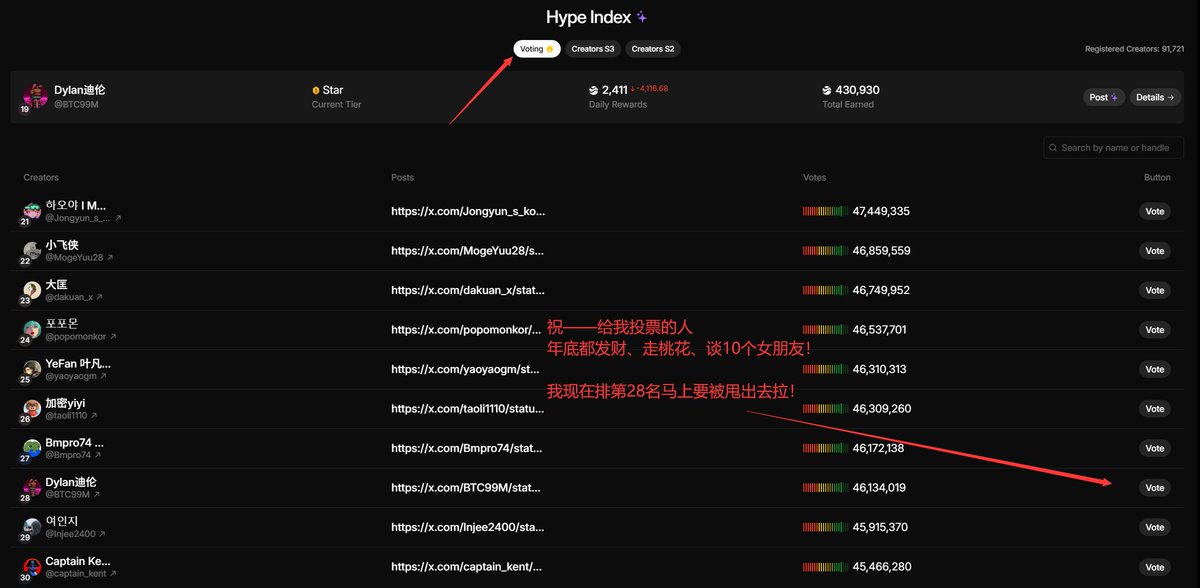The width and height of the screenshot is (1200, 588).
Task: Click 여인지 avatar
Action: click(x=32, y=527)
